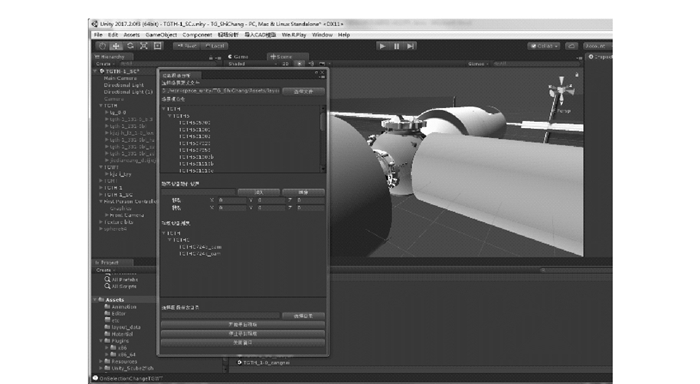This screenshot has width=700, height=384.
Task: Select the Rotate tool in the toolbar
Action: coord(130,46)
